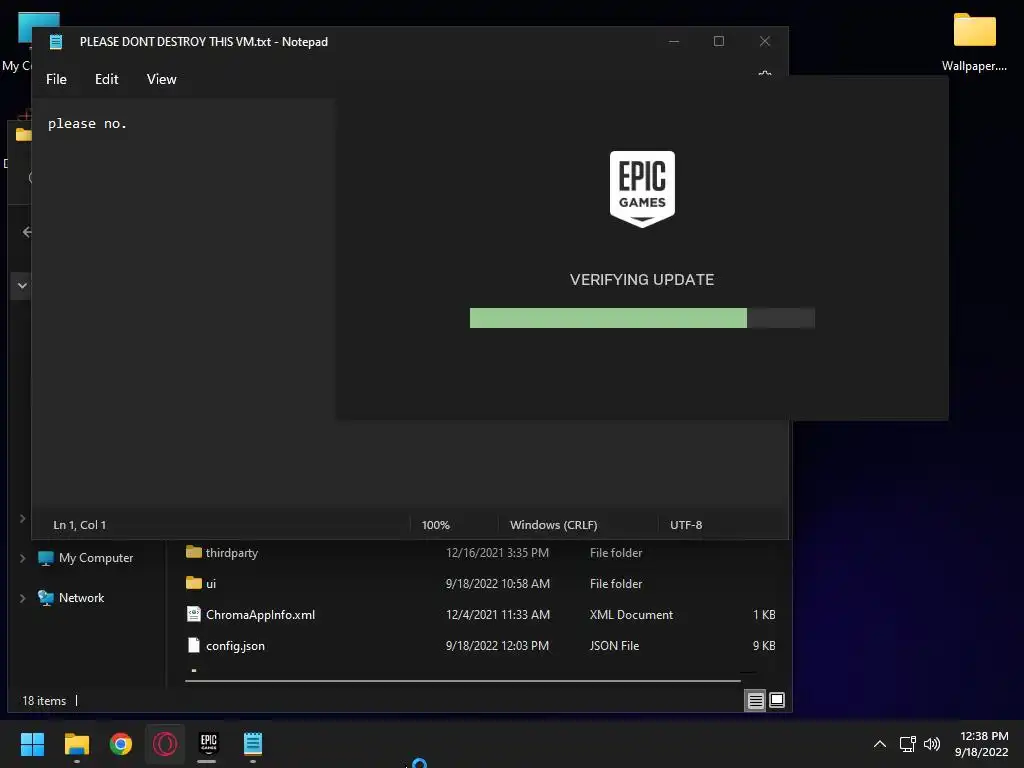Click the config.json file icon
Image resolution: width=1024 pixels, height=768 pixels.
coord(194,645)
